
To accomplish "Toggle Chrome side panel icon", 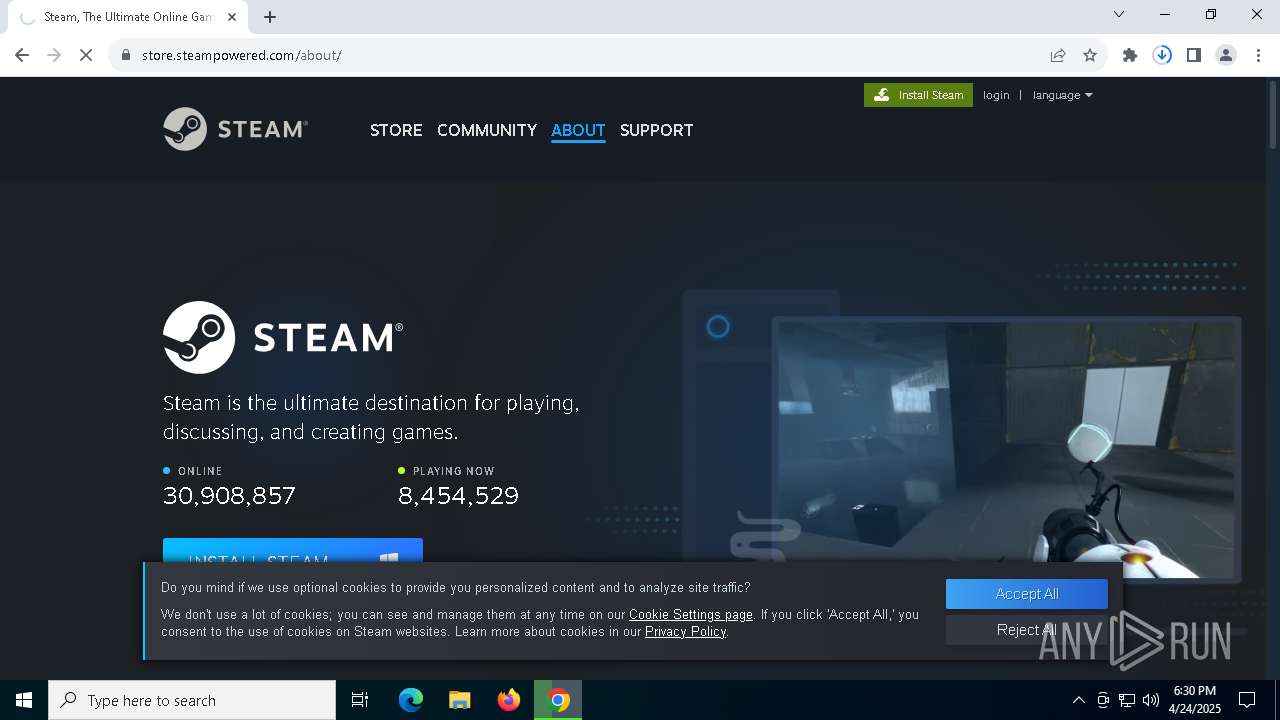I will (x=1194, y=55).
